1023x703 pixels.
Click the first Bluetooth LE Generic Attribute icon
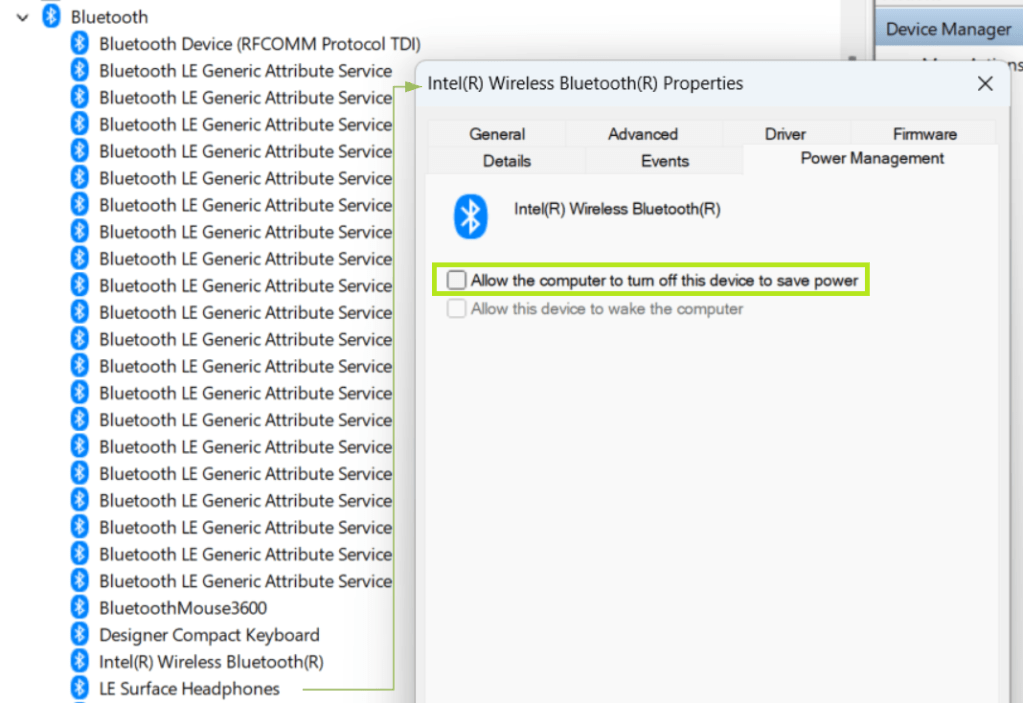click(80, 71)
